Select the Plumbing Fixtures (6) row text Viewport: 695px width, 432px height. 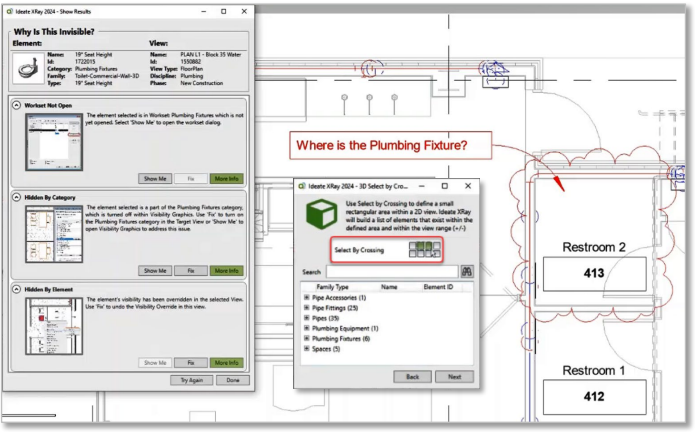[x=341, y=339]
